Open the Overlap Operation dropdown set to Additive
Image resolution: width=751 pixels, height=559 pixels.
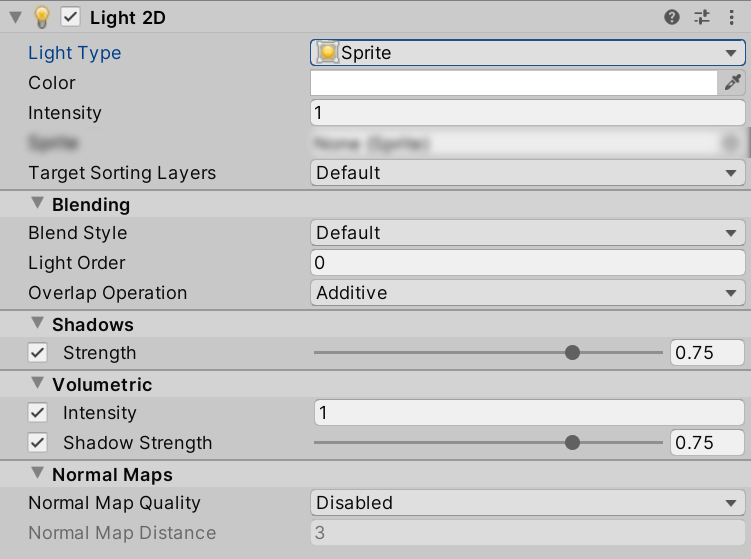click(x=527, y=293)
